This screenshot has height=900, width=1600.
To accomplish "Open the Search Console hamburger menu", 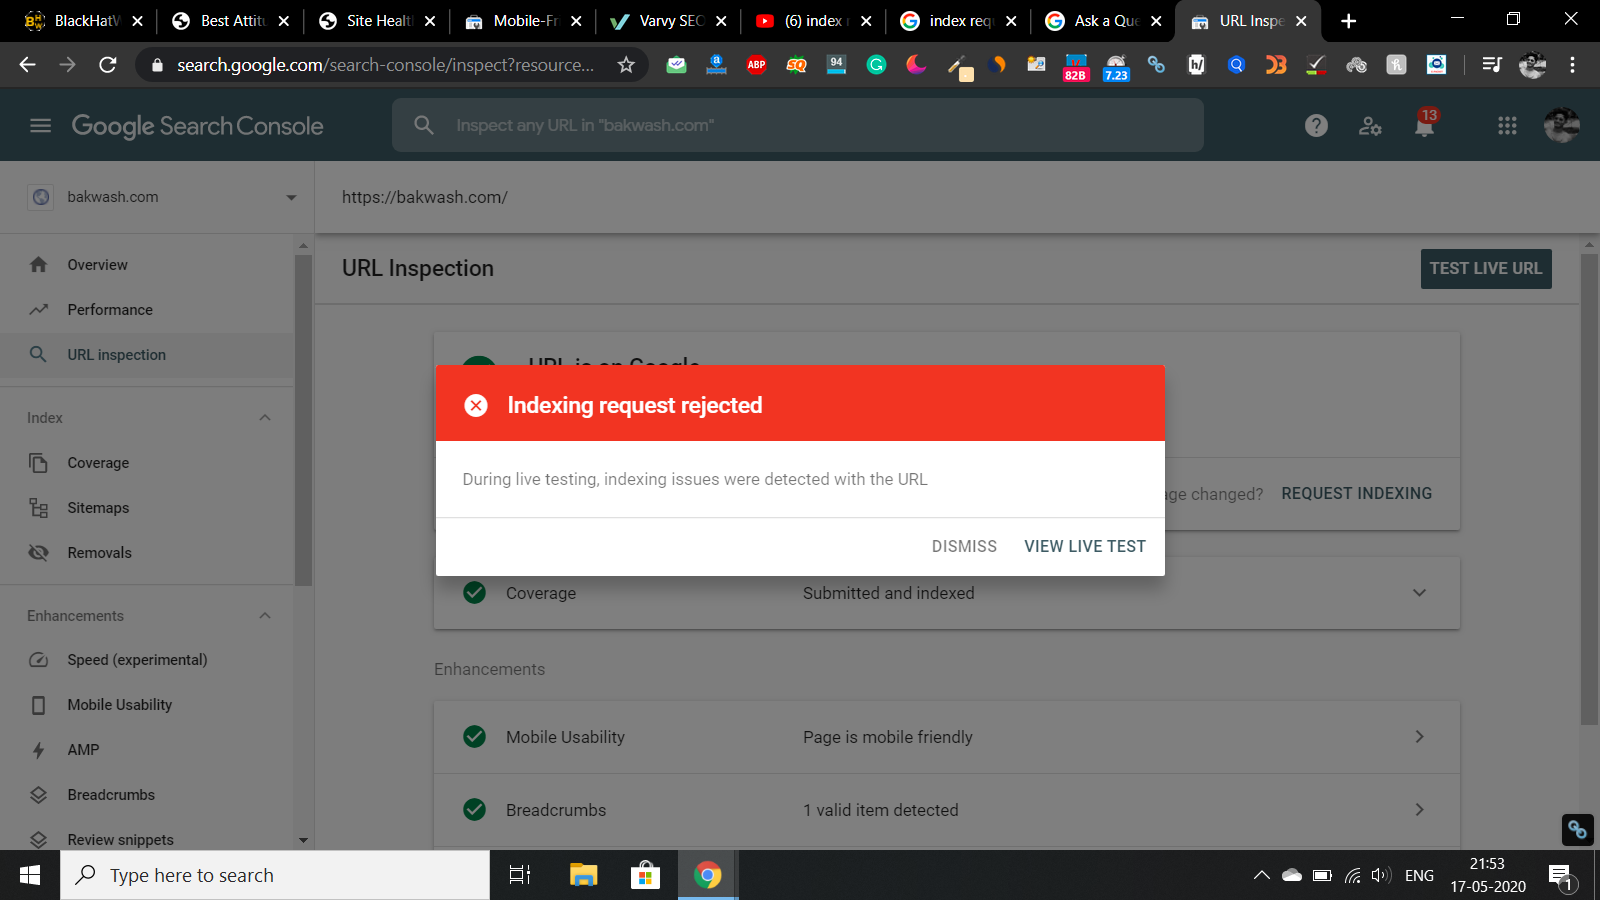I will [40, 126].
